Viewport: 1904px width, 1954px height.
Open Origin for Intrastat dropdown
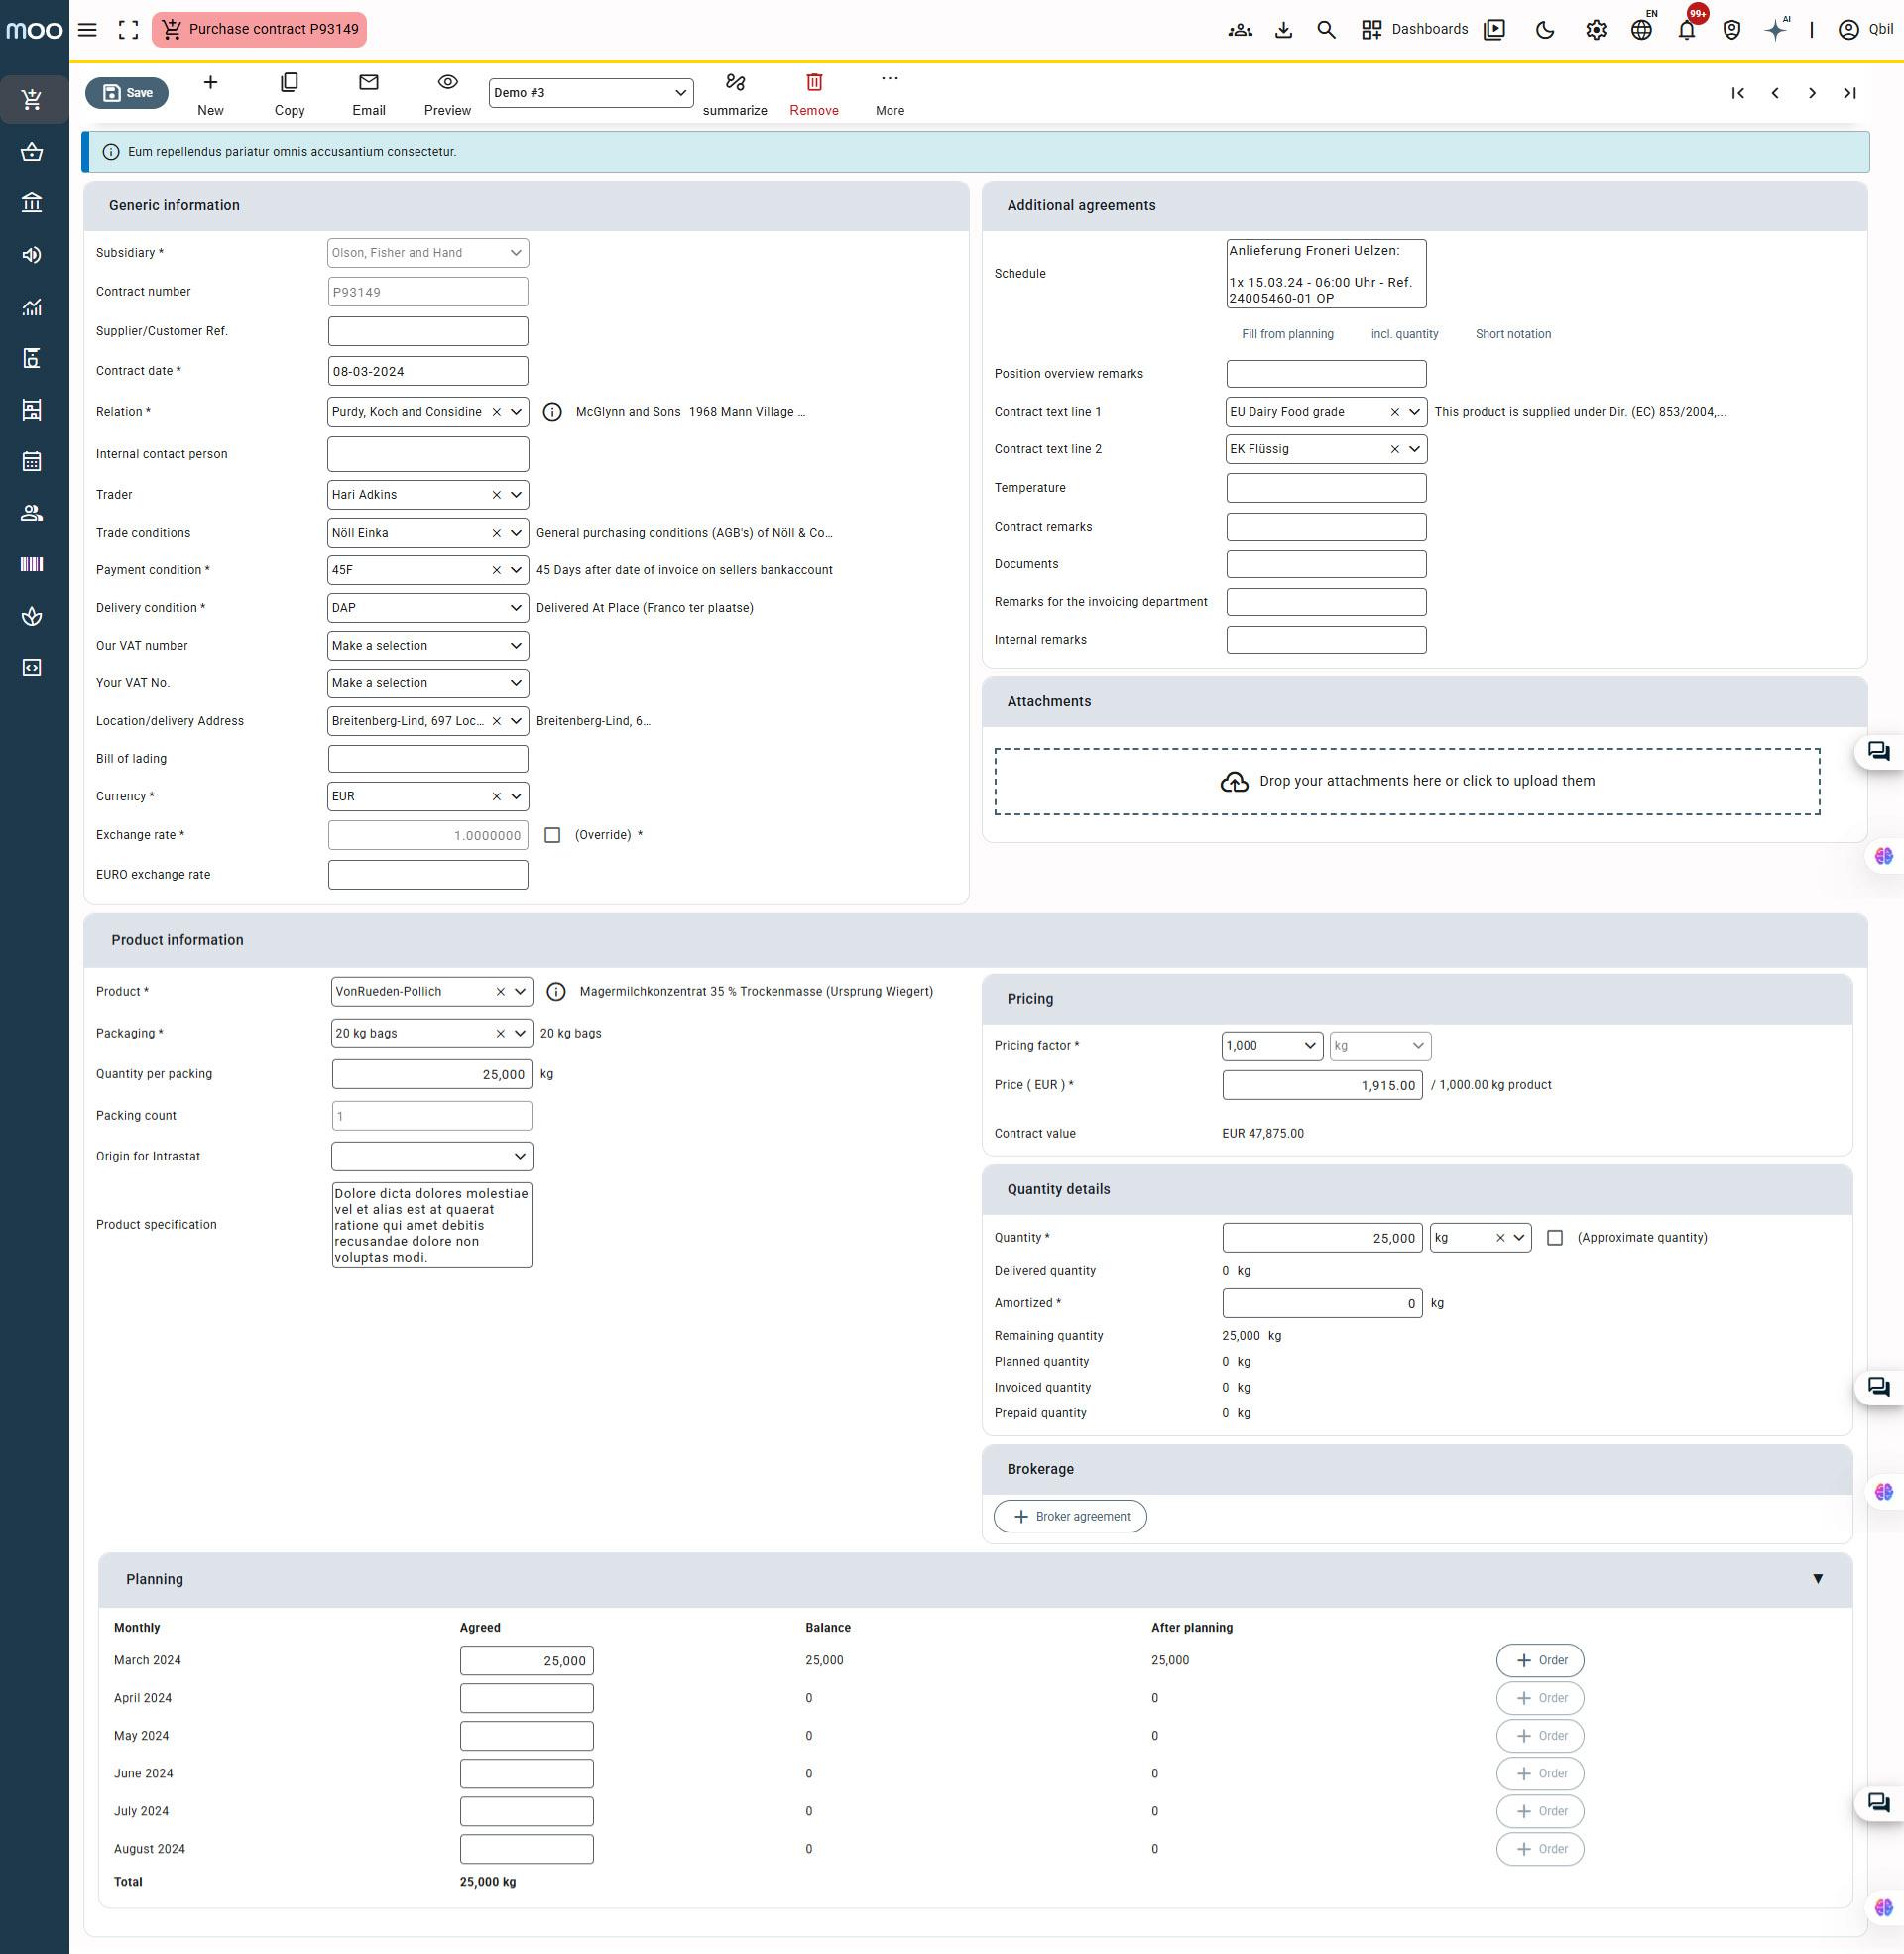pos(431,1156)
